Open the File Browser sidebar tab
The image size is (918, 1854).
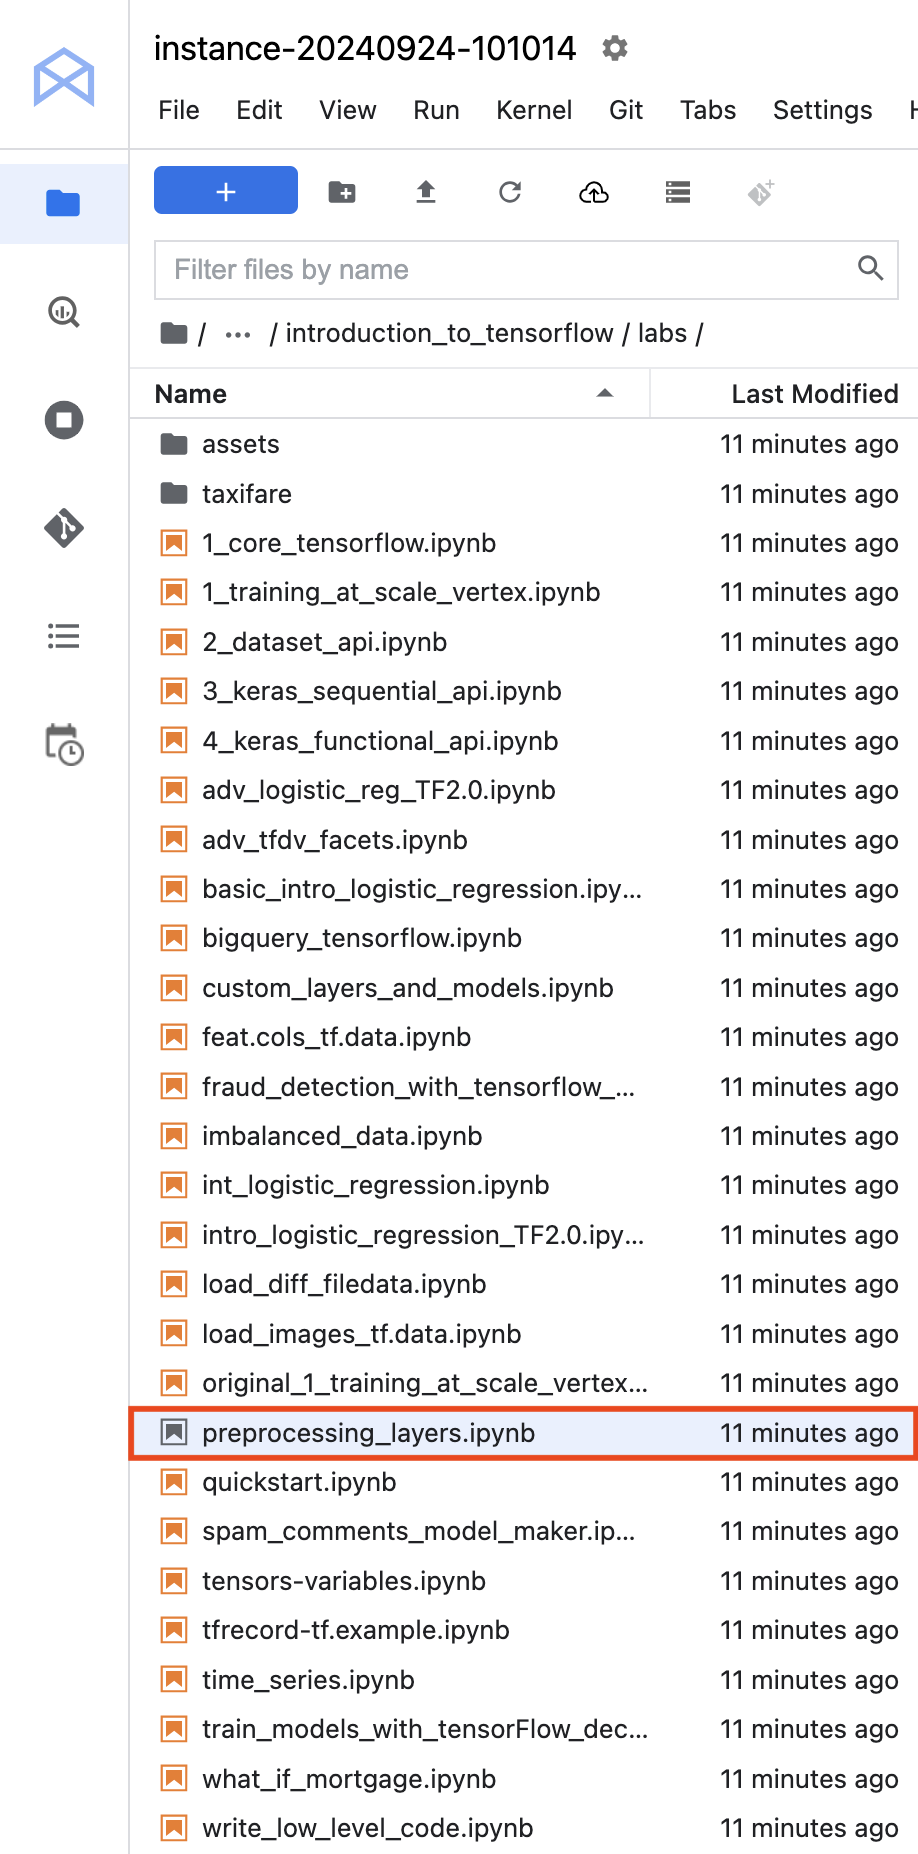pyautogui.click(x=64, y=204)
